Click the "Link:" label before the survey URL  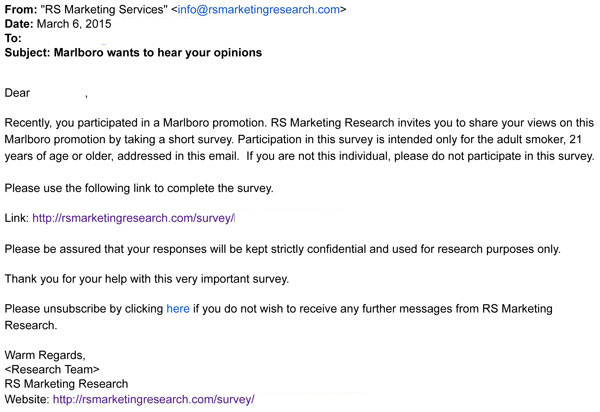pyautogui.click(x=17, y=218)
